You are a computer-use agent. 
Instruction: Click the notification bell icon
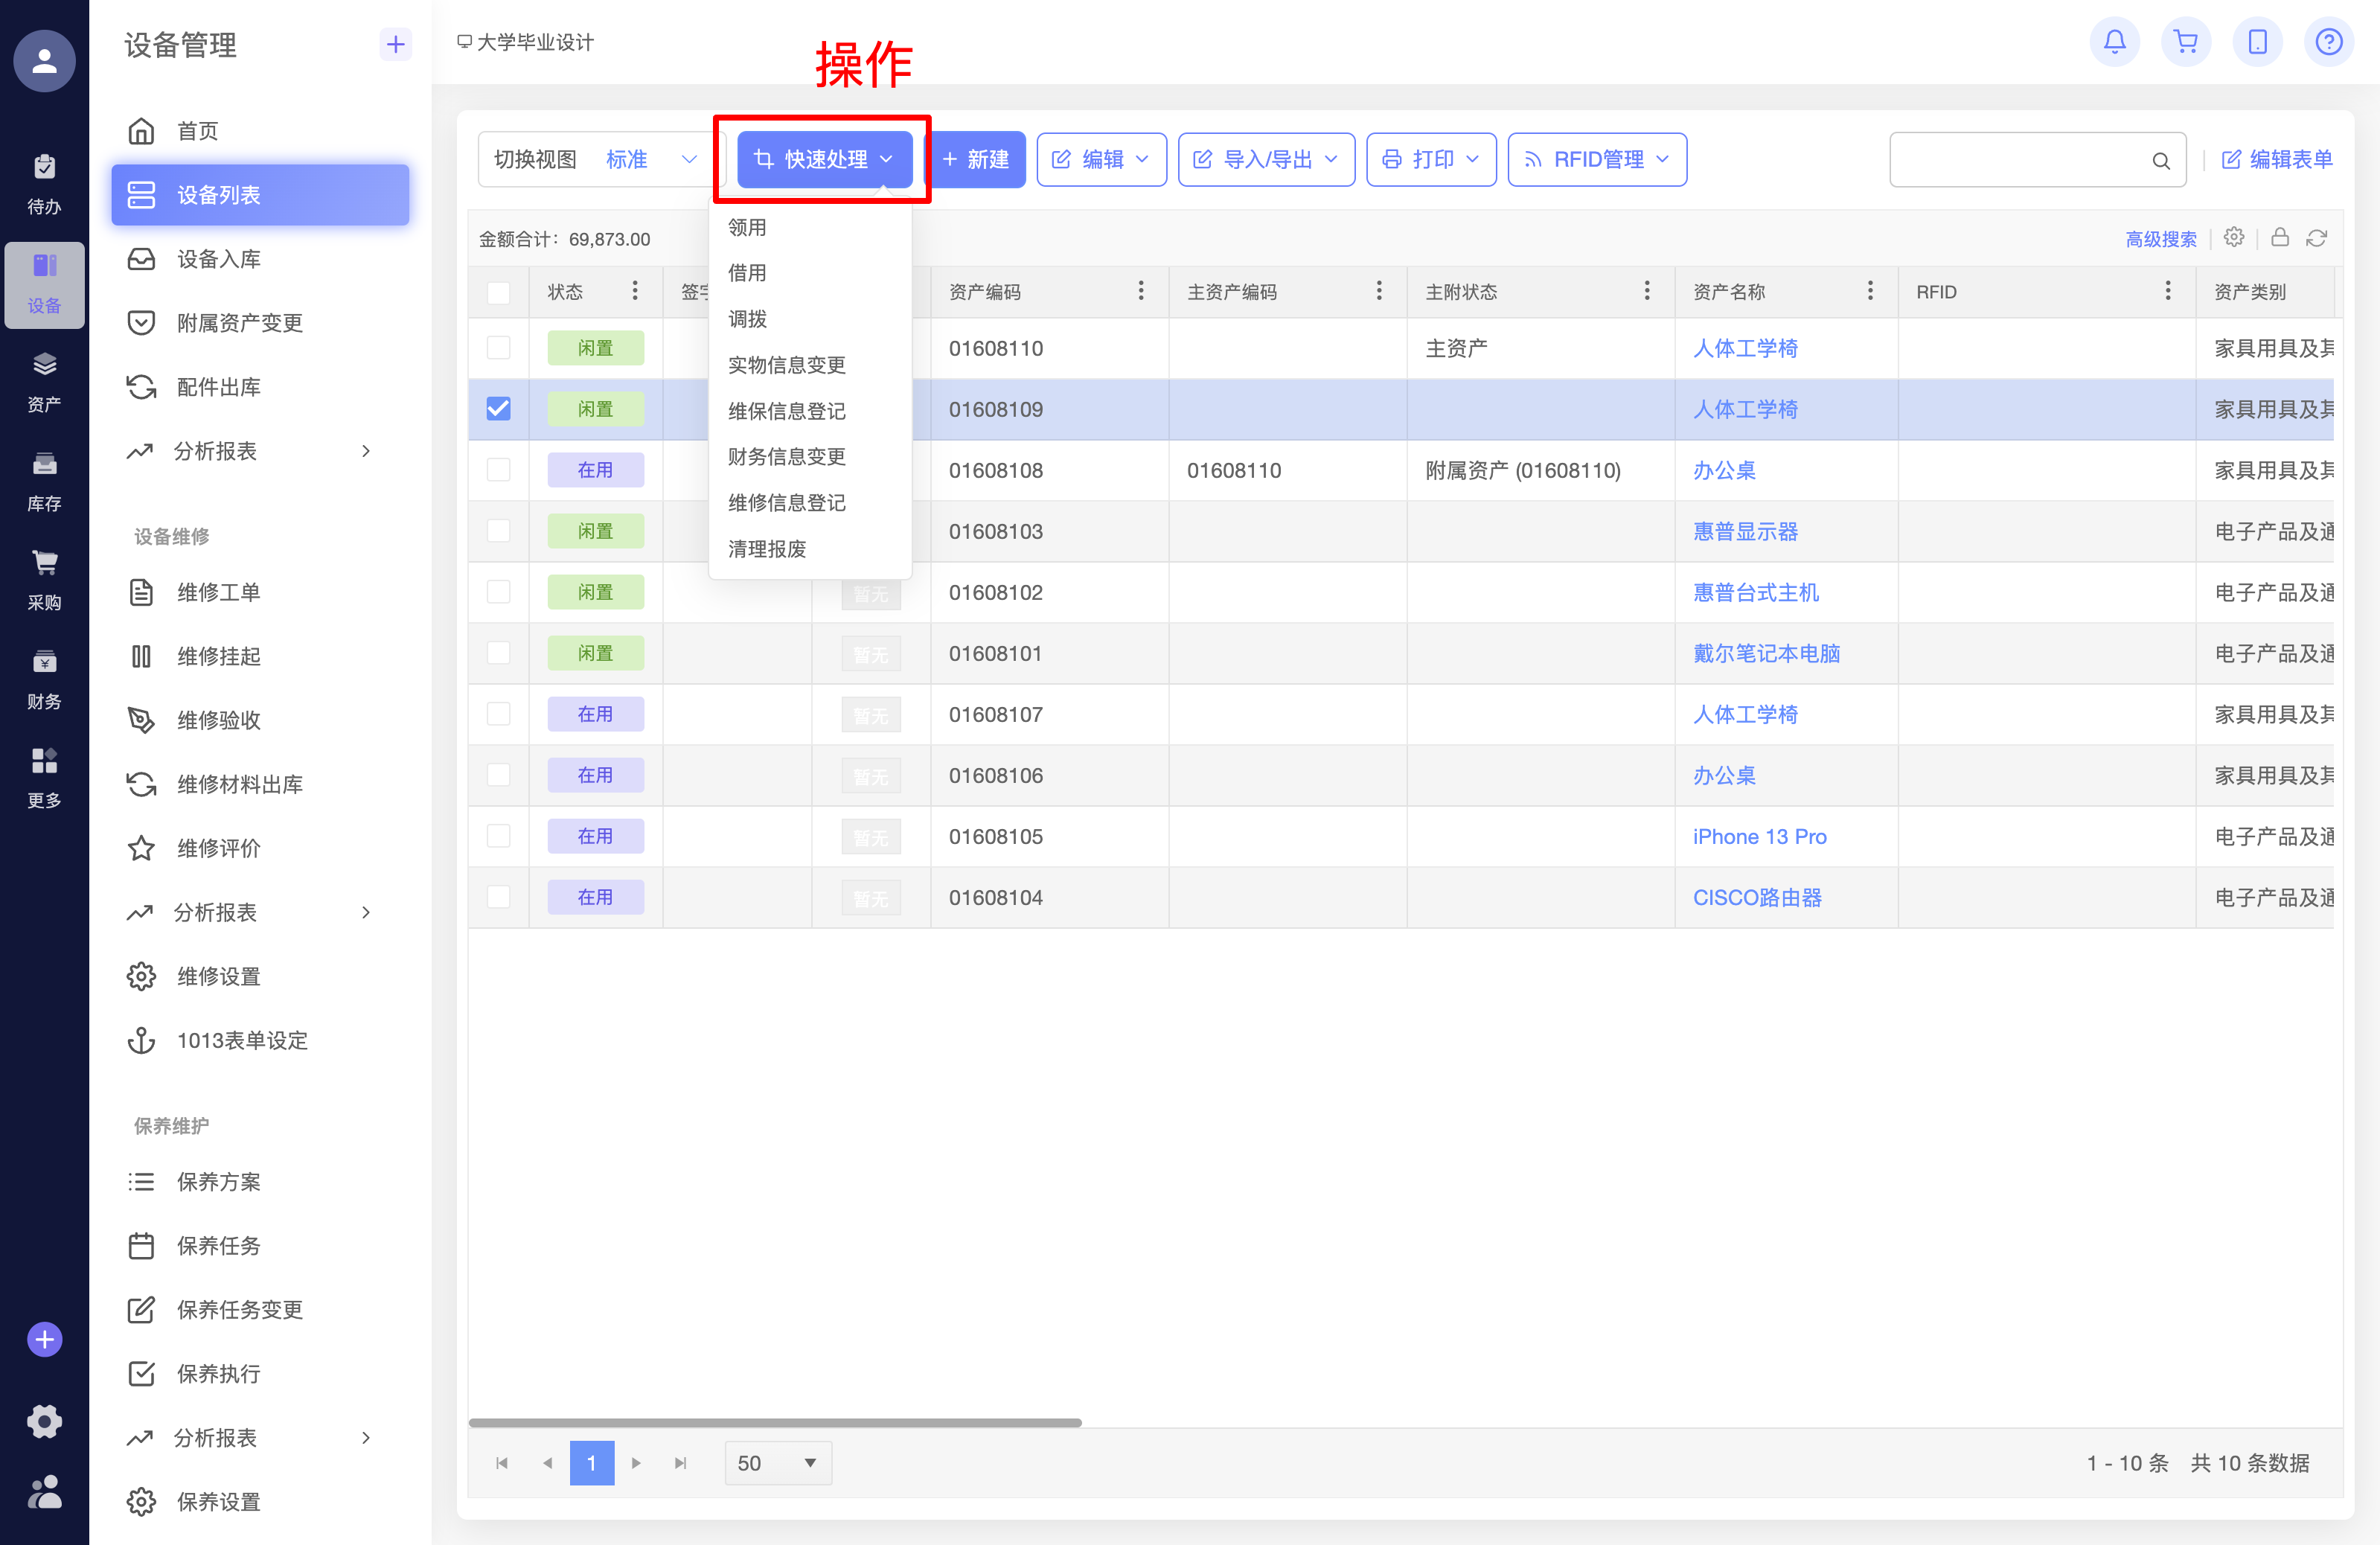[2114, 42]
